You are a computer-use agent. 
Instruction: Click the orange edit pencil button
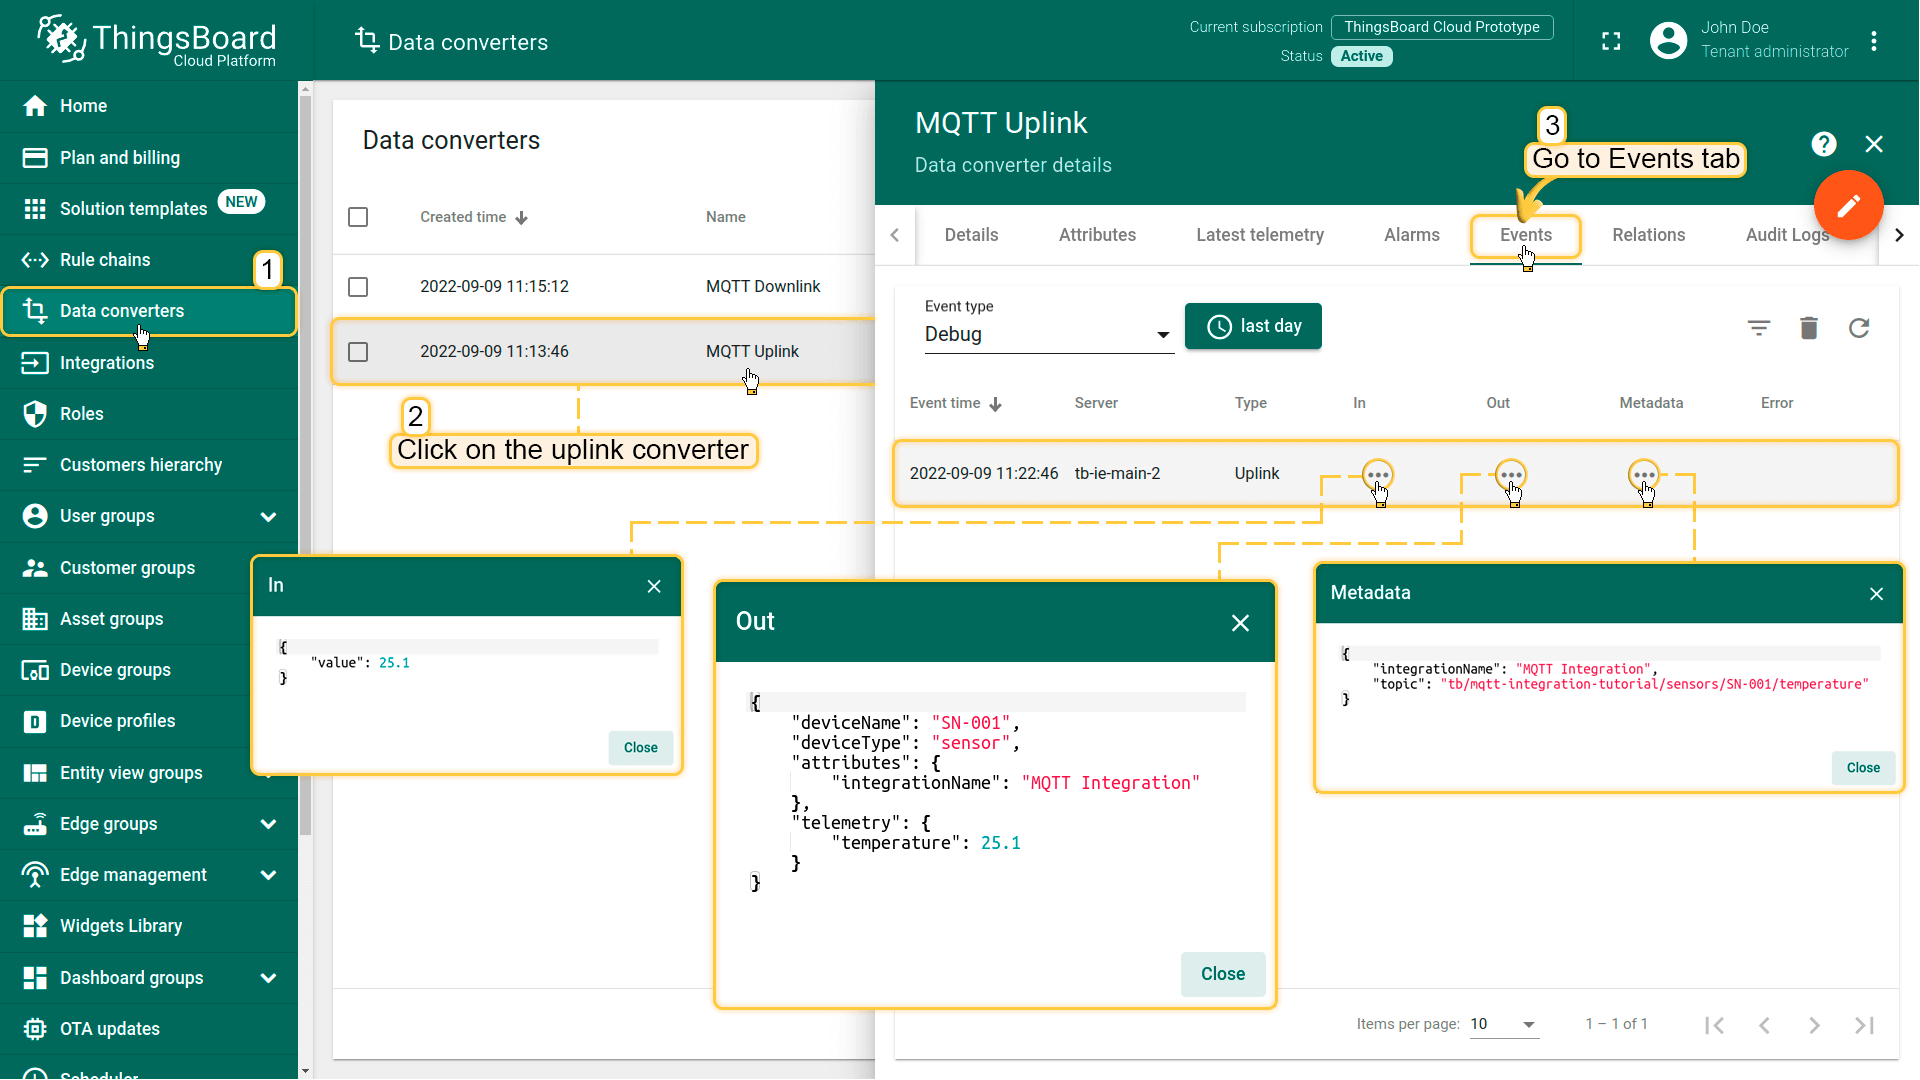[x=1848, y=205]
